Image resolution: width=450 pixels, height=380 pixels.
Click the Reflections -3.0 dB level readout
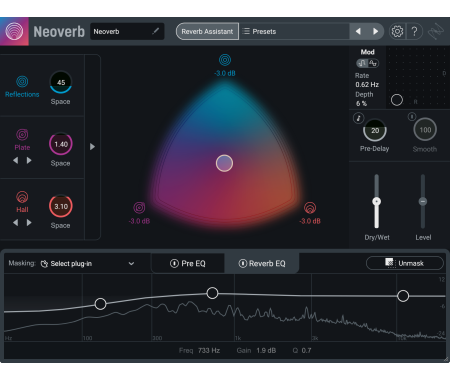(225, 73)
